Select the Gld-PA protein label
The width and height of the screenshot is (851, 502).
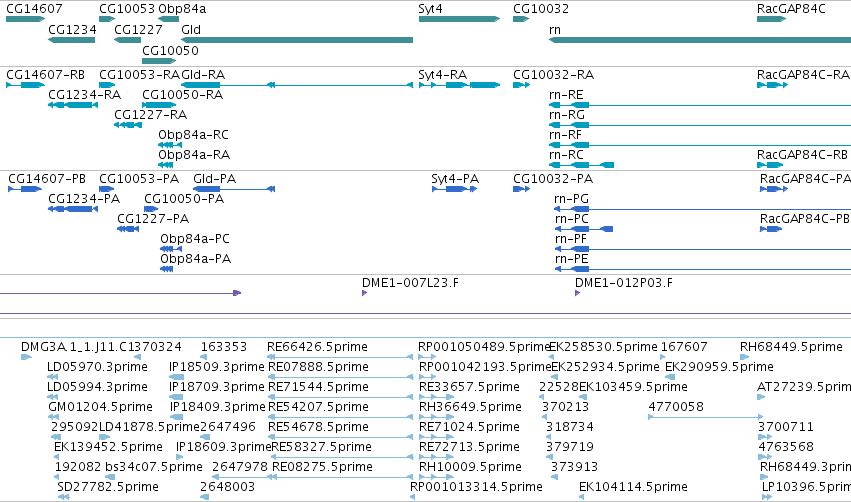214,179
